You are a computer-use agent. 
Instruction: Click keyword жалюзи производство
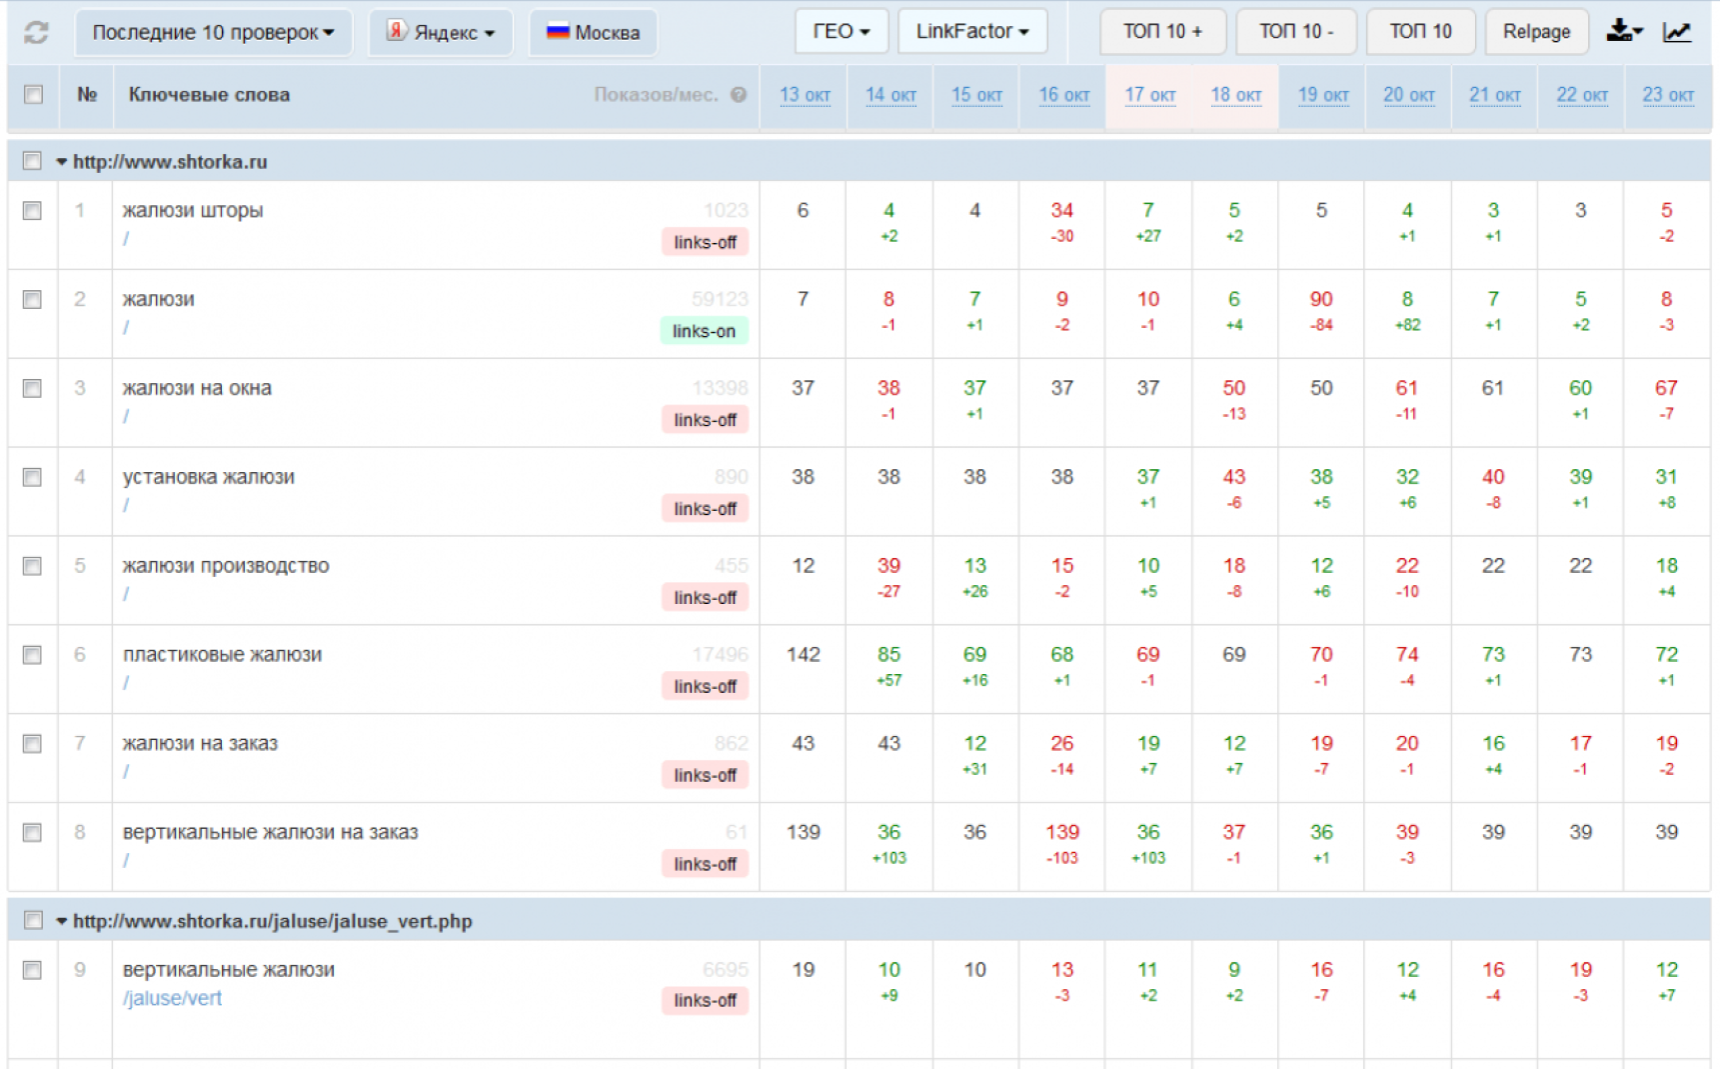(x=226, y=566)
